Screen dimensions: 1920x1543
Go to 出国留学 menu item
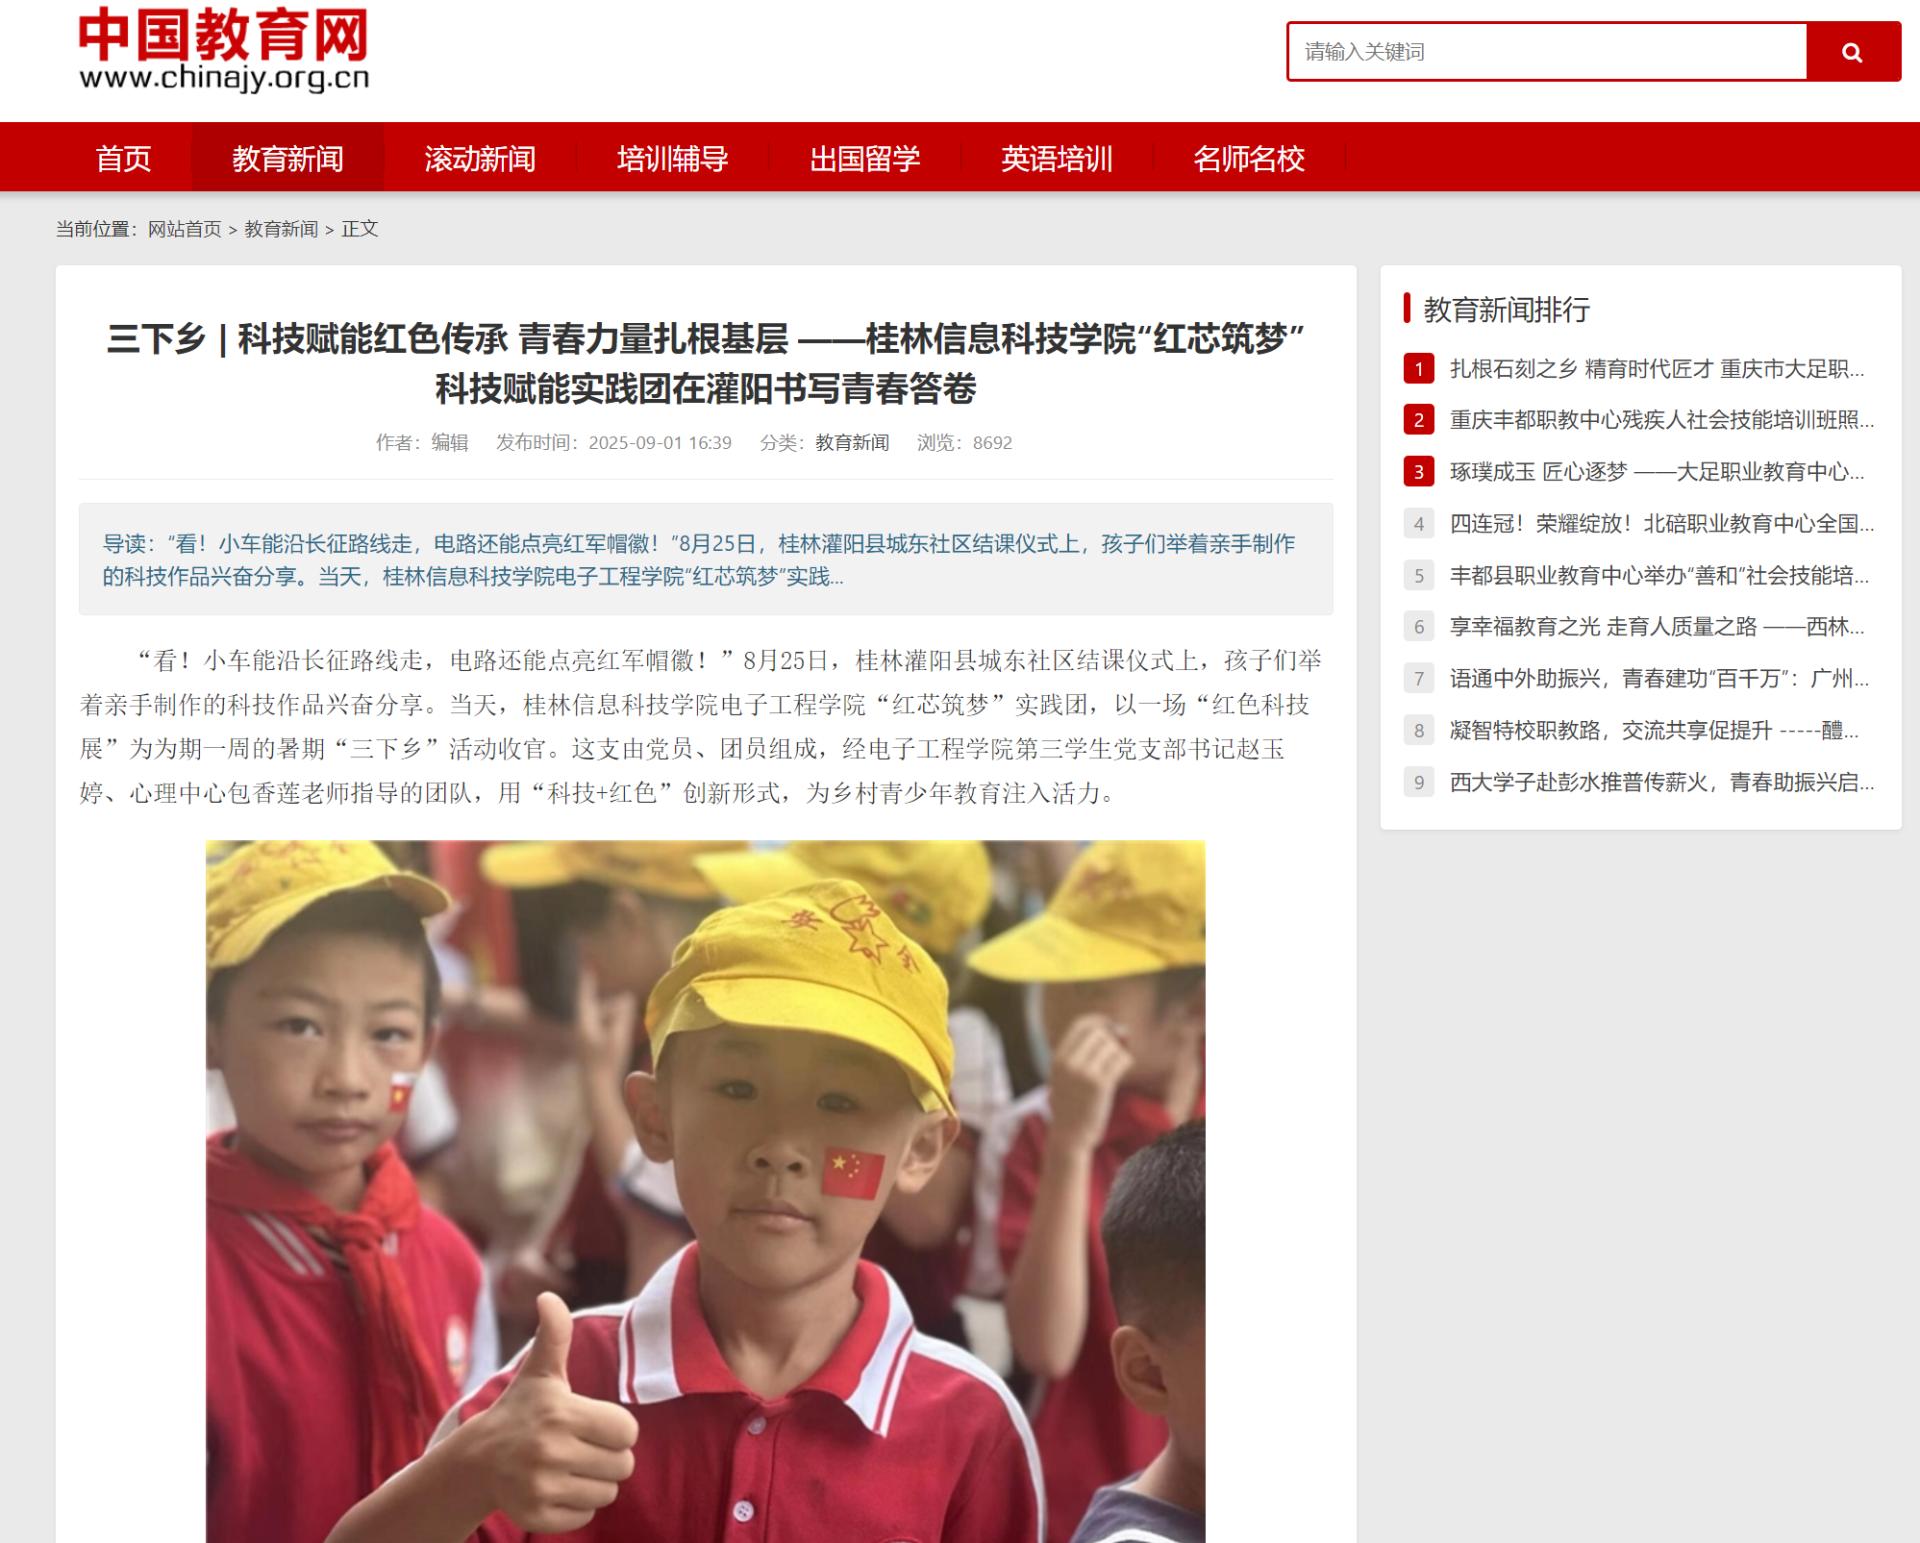tap(864, 158)
